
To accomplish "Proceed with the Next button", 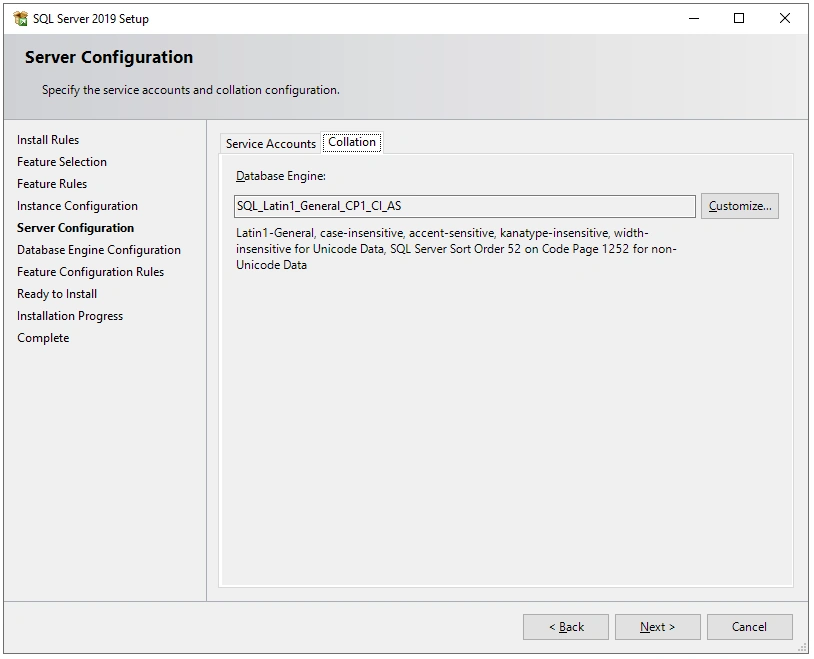I will click(658, 627).
